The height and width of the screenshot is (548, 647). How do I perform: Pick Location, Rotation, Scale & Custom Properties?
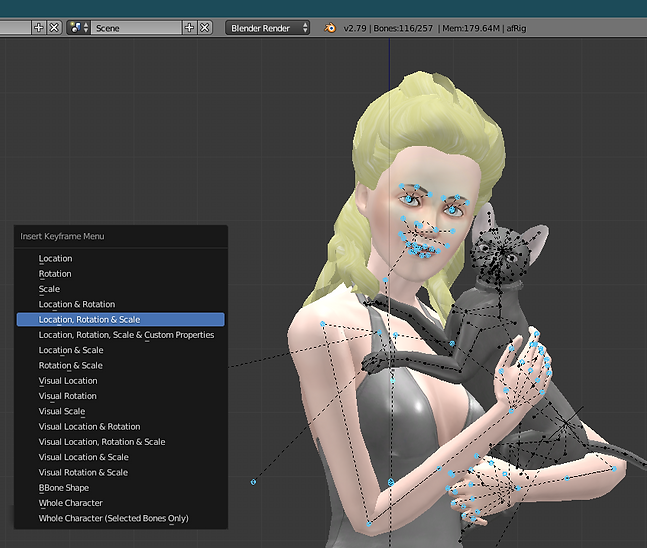click(x=120, y=335)
